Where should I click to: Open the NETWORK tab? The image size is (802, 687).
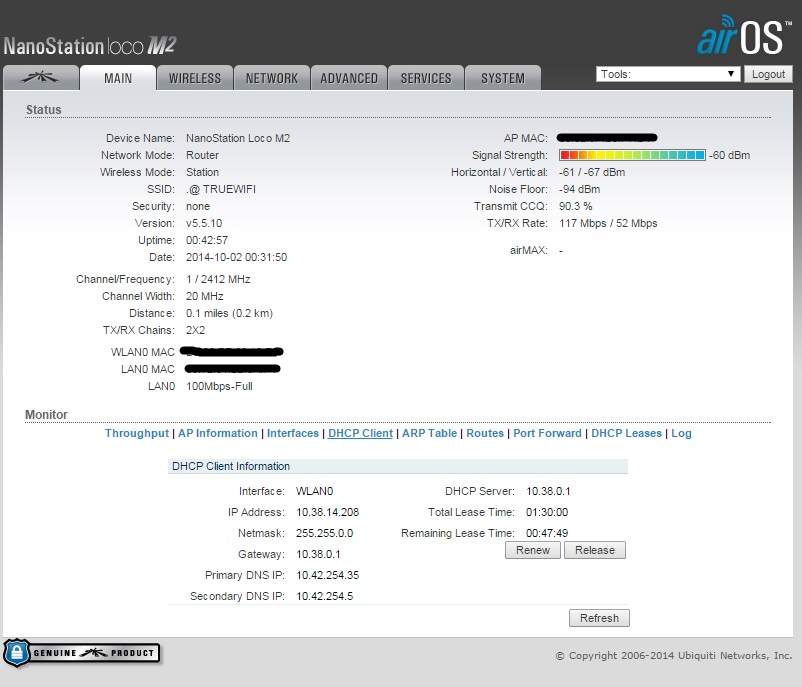(272, 78)
